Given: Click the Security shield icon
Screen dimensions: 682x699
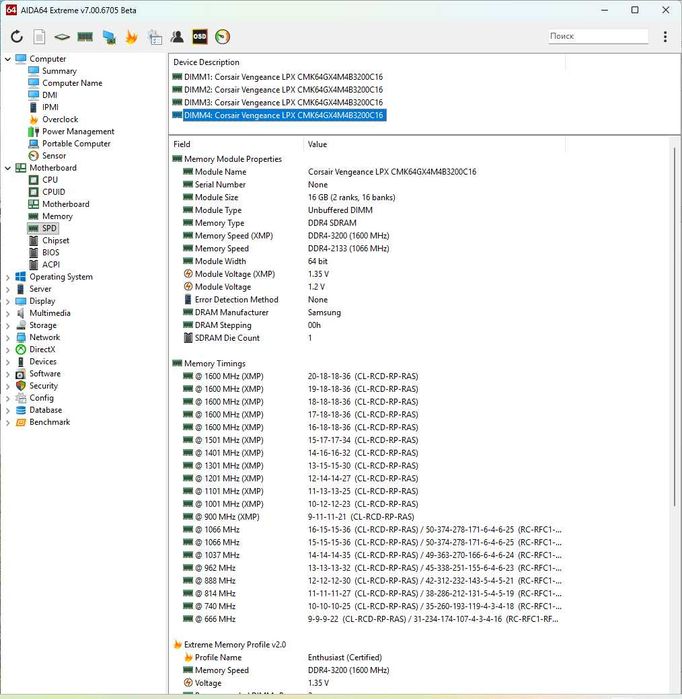Looking at the screenshot, I should pos(21,386).
